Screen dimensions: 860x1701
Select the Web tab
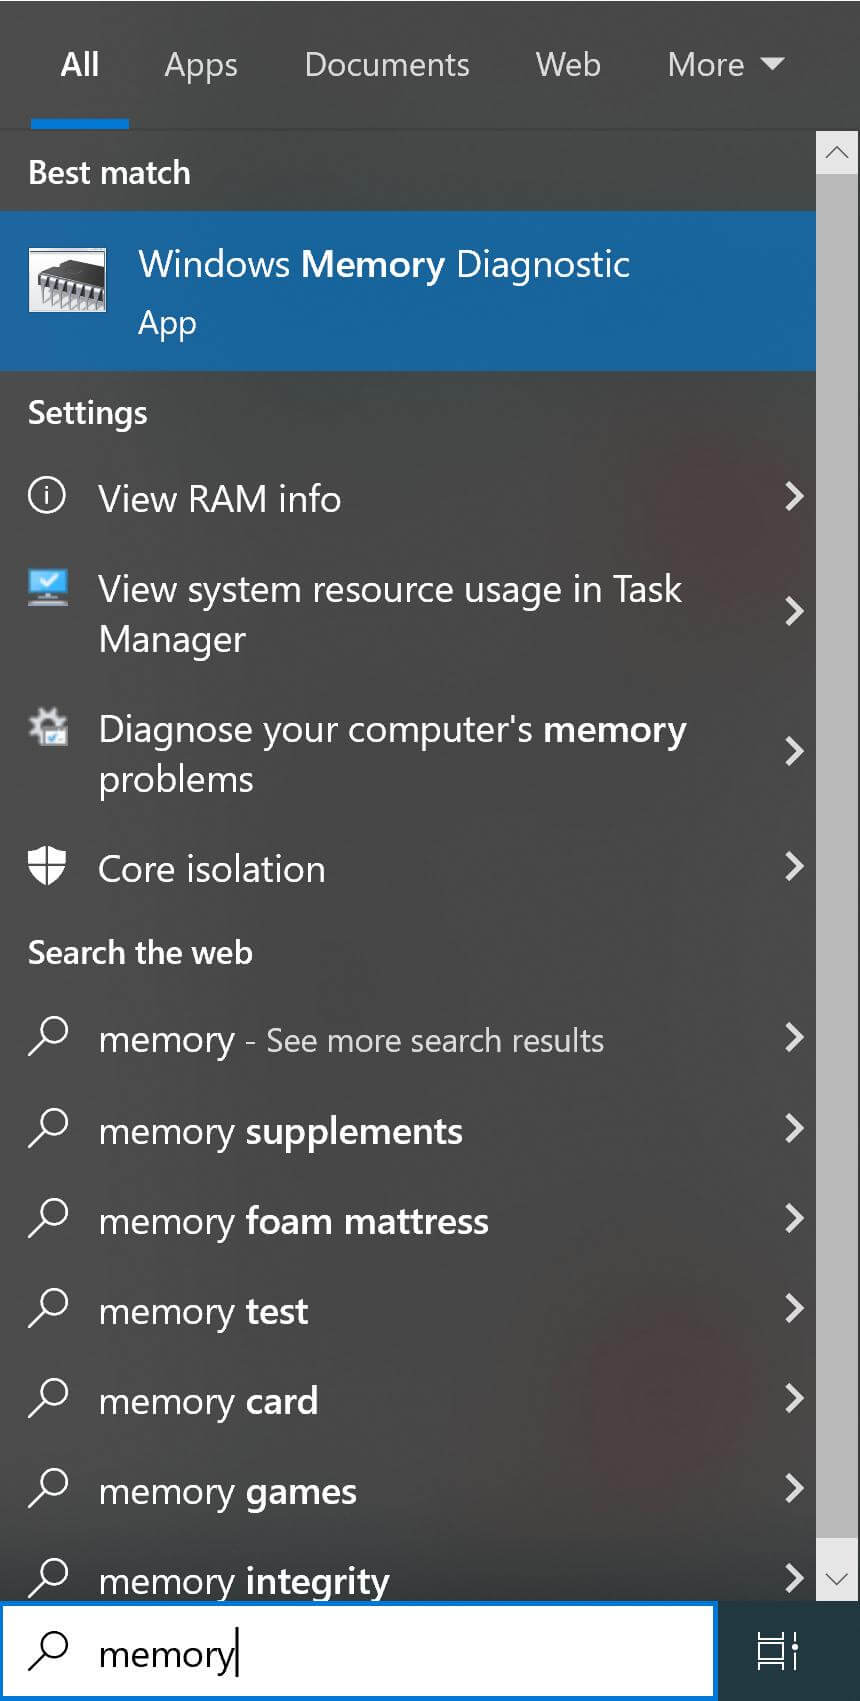(x=568, y=65)
